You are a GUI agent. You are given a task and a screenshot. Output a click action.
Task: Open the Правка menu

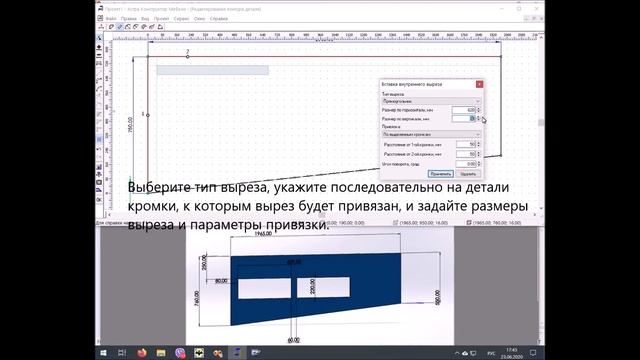tap(129, 19)
